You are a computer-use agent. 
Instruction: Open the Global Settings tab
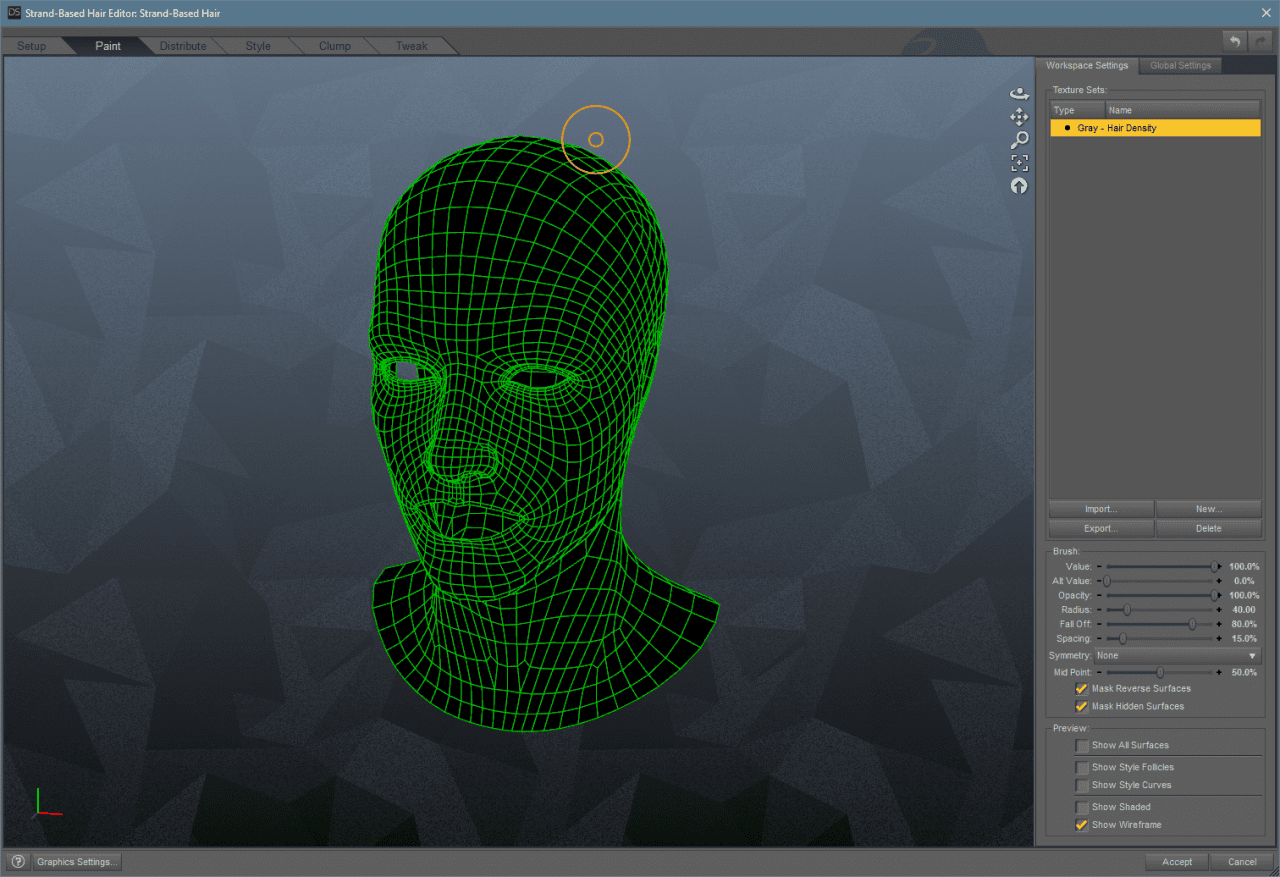pyautogui.click(x=1180, y=66)
